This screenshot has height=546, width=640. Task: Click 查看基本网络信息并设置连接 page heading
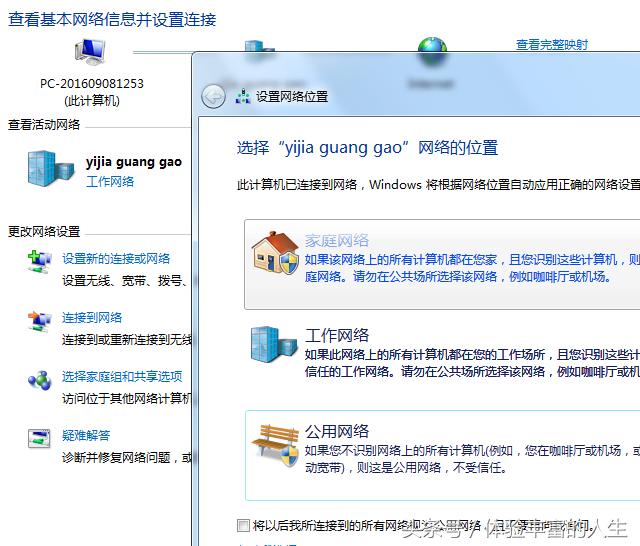(112, 20)
